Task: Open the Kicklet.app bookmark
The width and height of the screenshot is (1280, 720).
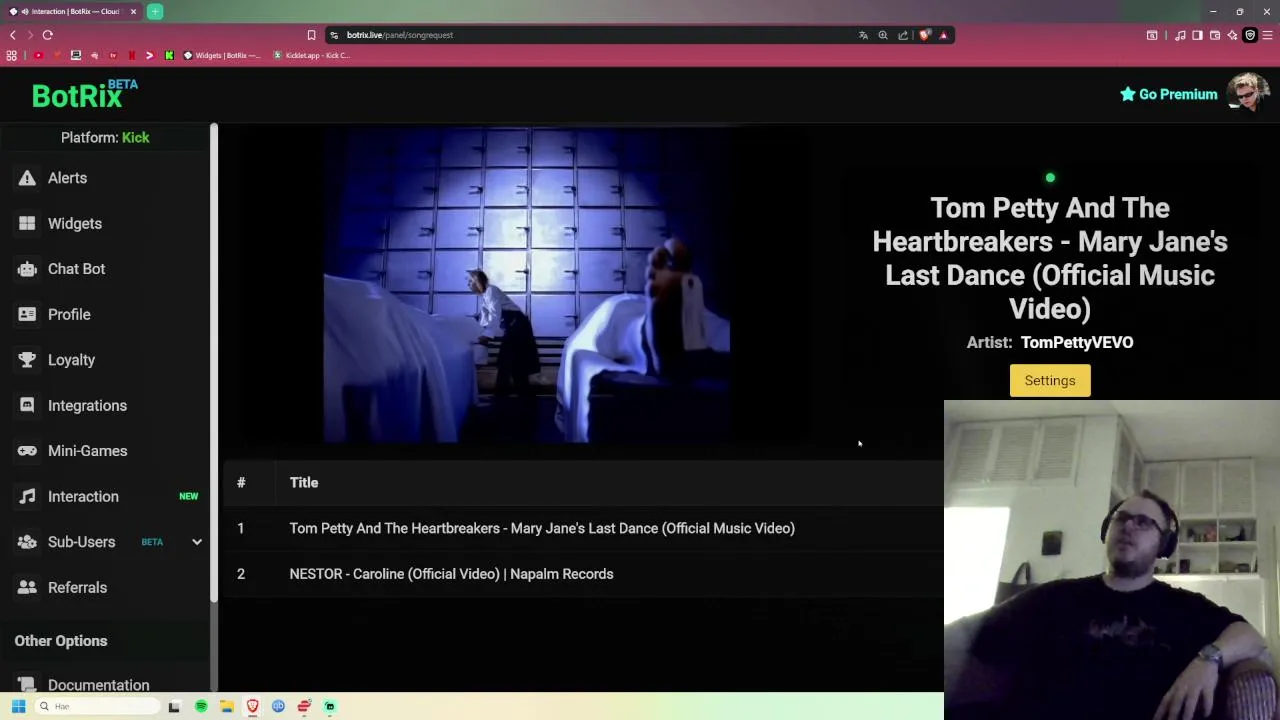Action: pos(311,55)
